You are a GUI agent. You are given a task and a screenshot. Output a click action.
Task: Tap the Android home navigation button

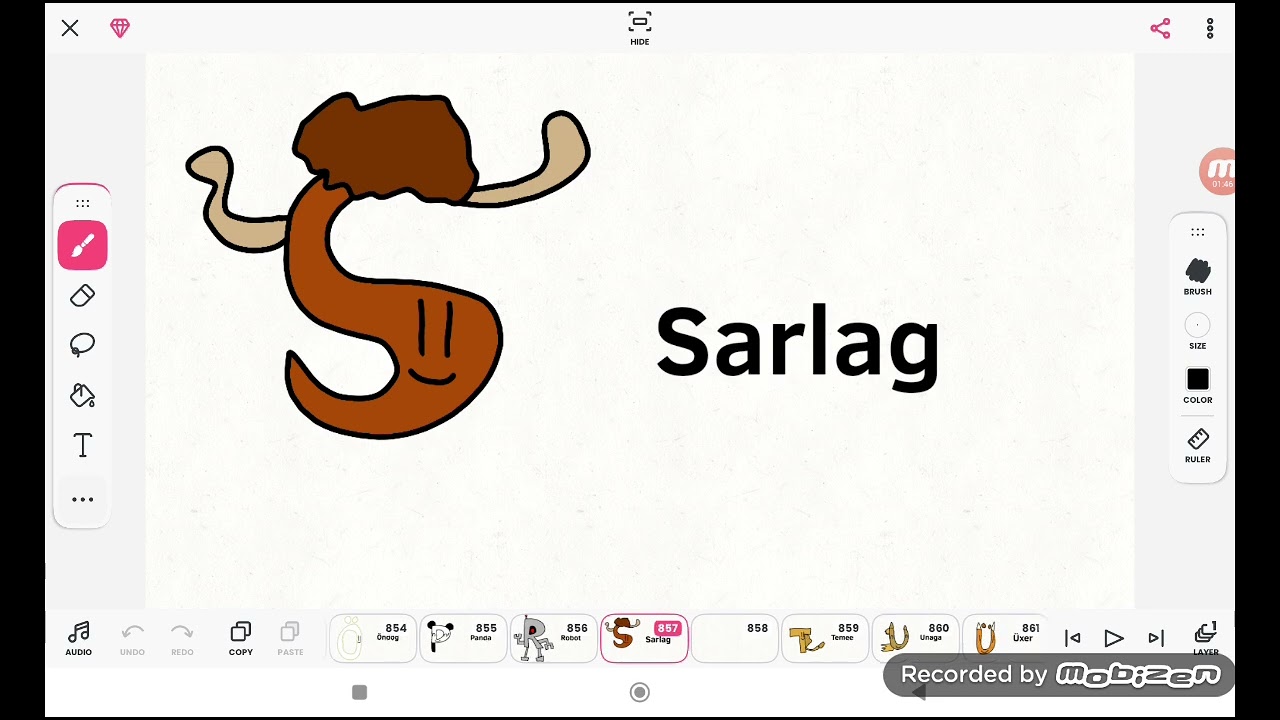point(640,692)
